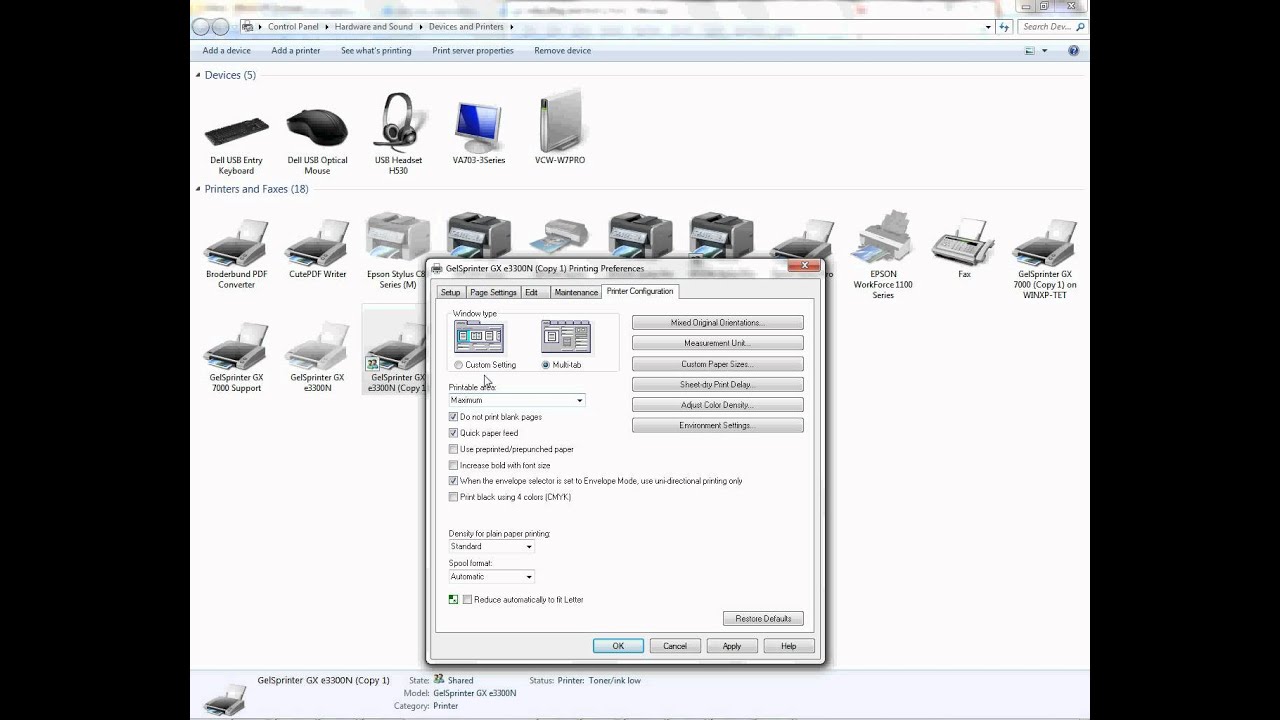
Task: Open the EPSON WorkForce 1100 Series printer
Action: [x=881, y=238]
